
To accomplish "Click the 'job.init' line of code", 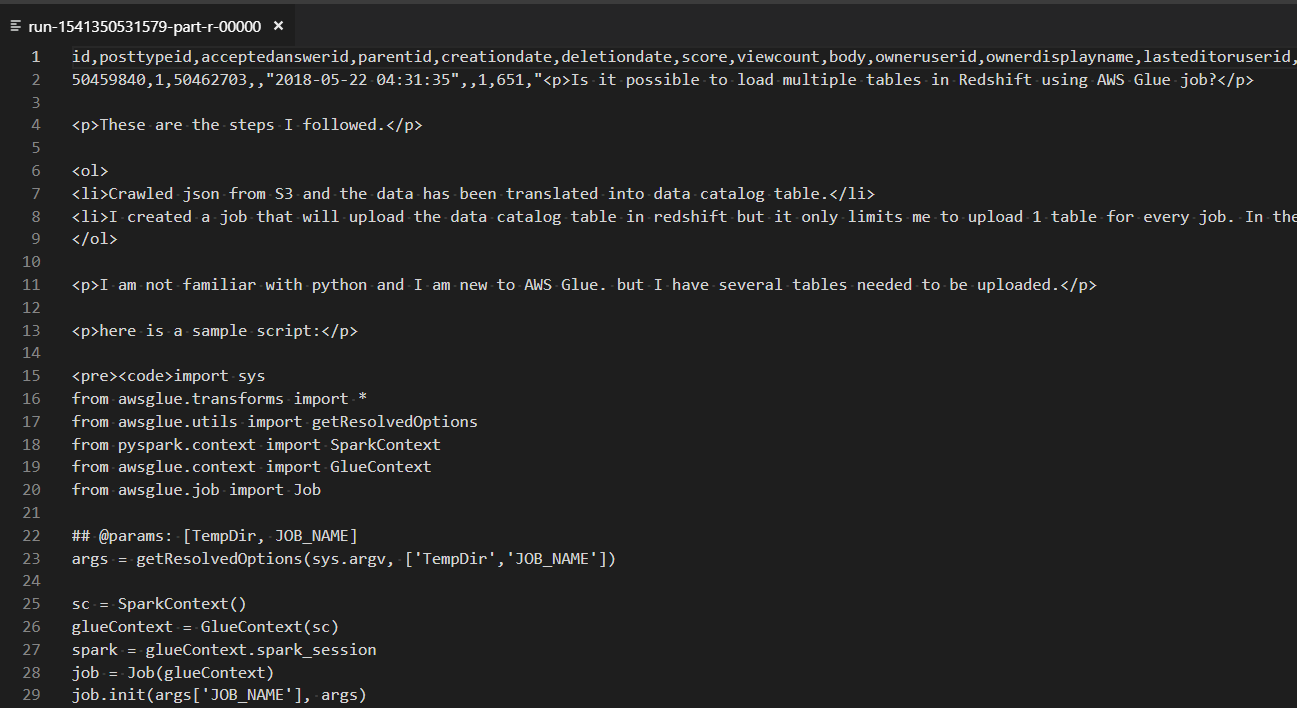I will click(x=219, y=695).
